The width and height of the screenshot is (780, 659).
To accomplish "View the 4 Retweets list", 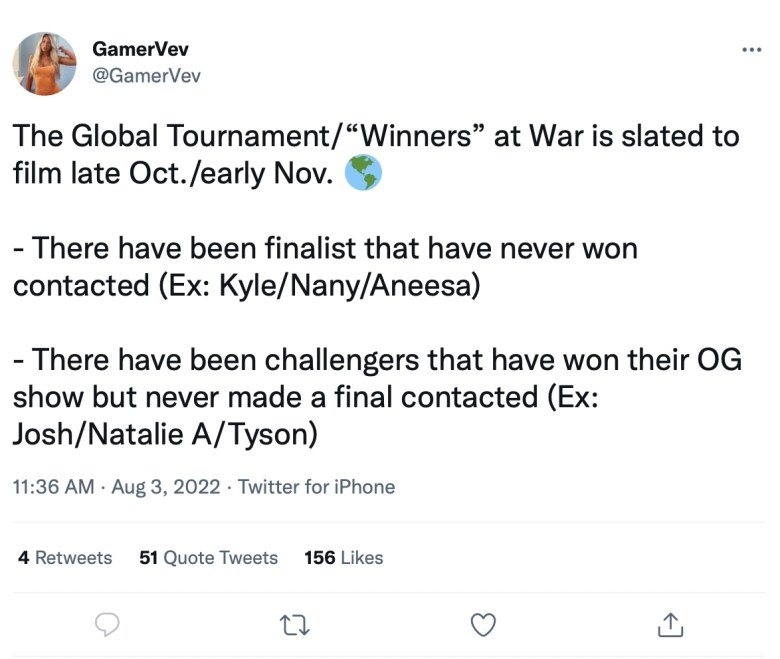I will click(x=65, y=557).
